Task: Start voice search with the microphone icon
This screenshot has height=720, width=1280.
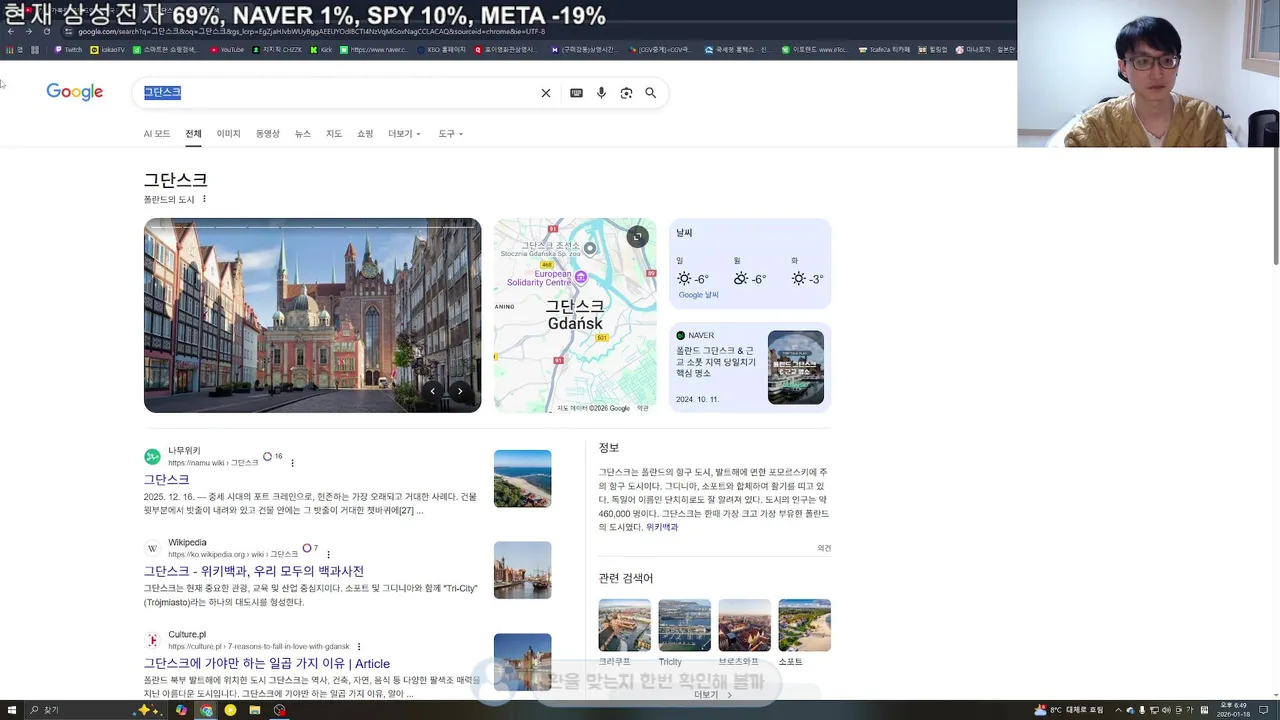Action: [601, 93]
